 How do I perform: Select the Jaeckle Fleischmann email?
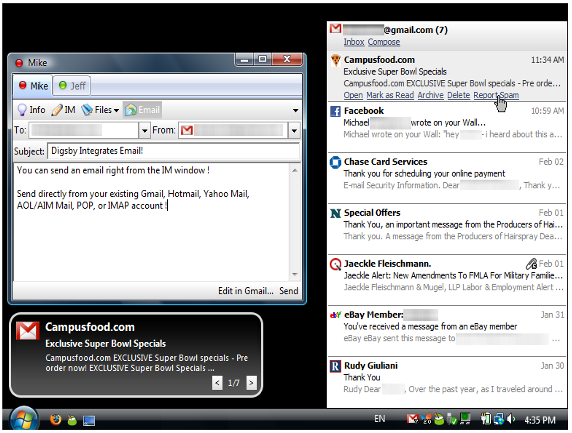tap(447, 280)
